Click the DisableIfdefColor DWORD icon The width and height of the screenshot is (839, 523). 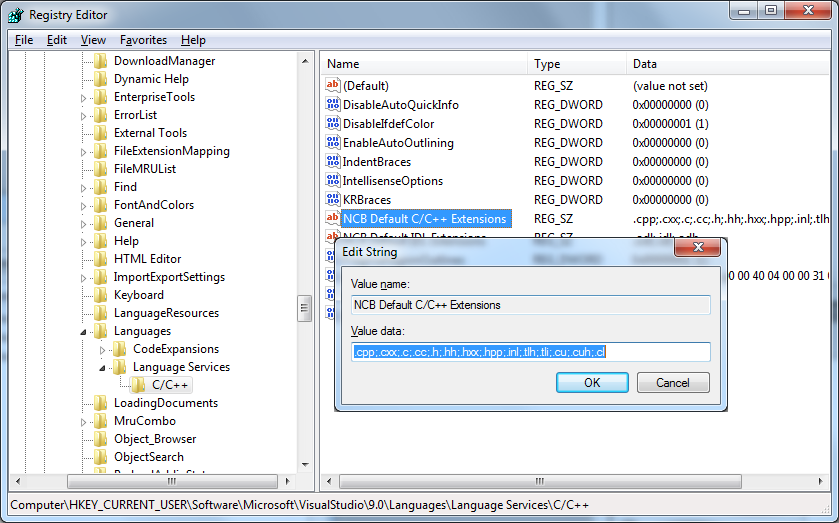(332, 123)
